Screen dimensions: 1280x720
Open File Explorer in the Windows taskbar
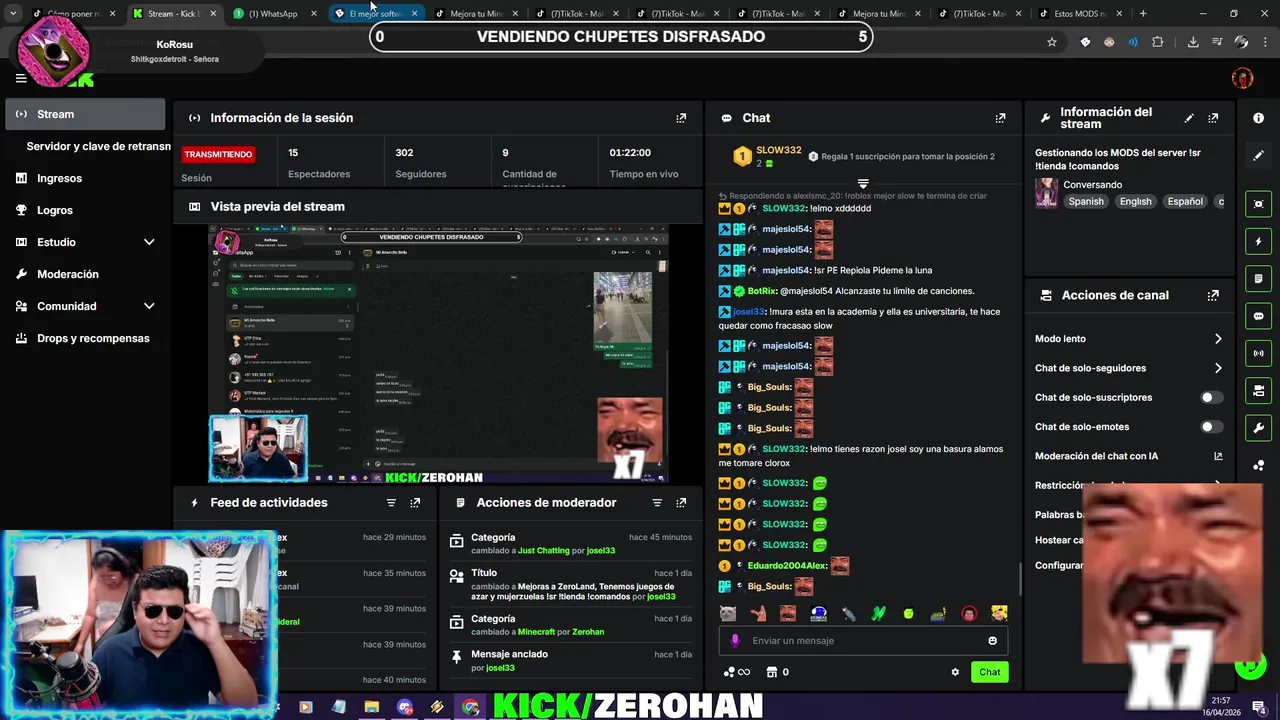point(372,707)
